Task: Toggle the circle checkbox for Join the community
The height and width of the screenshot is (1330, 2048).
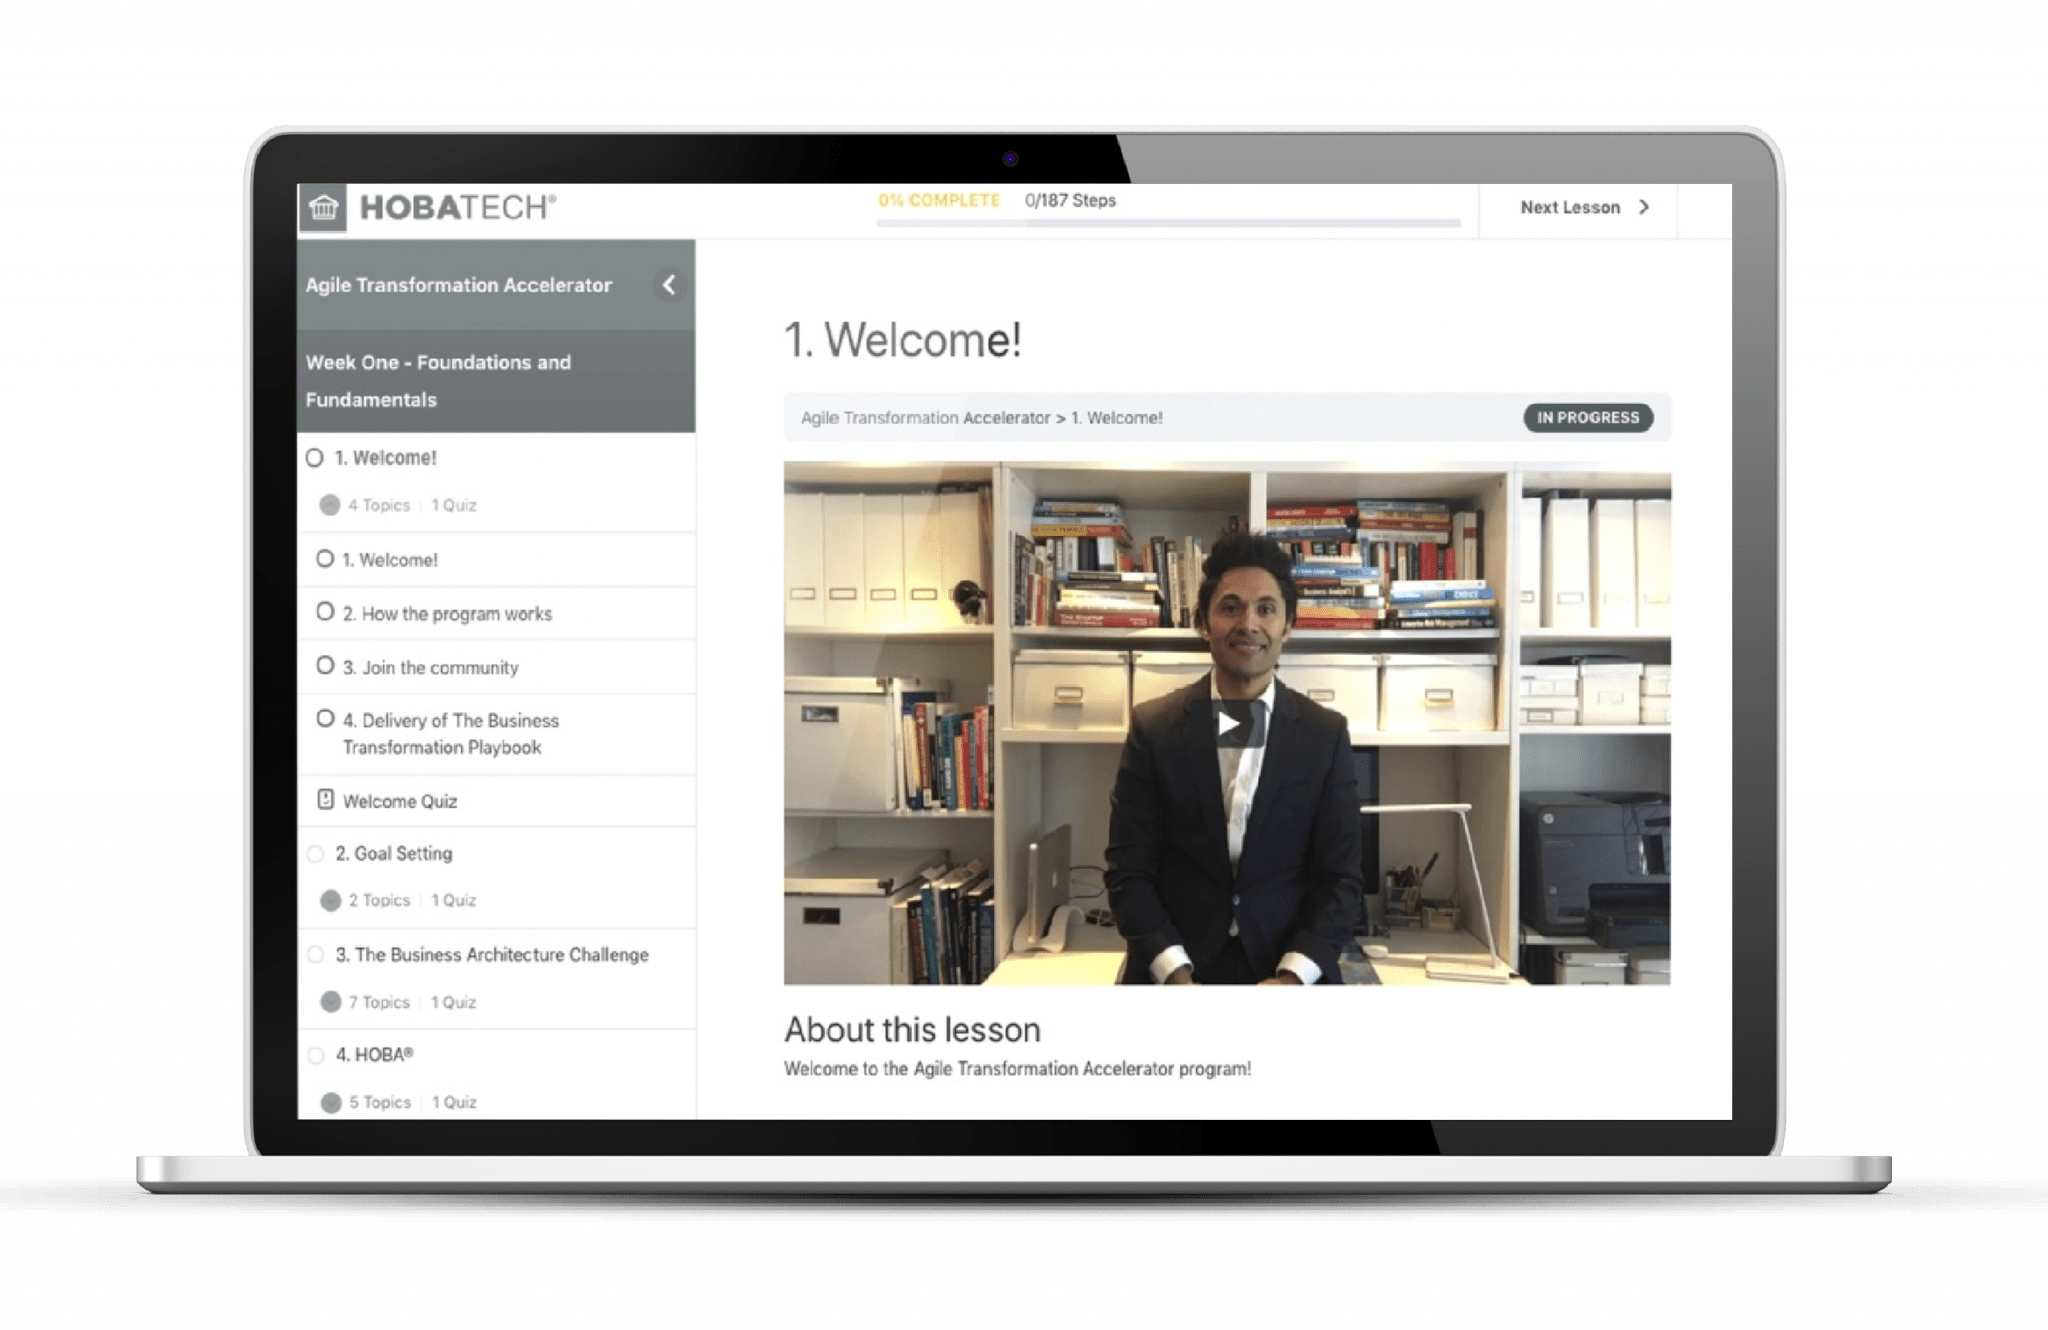Action: (x=325, y=667)
